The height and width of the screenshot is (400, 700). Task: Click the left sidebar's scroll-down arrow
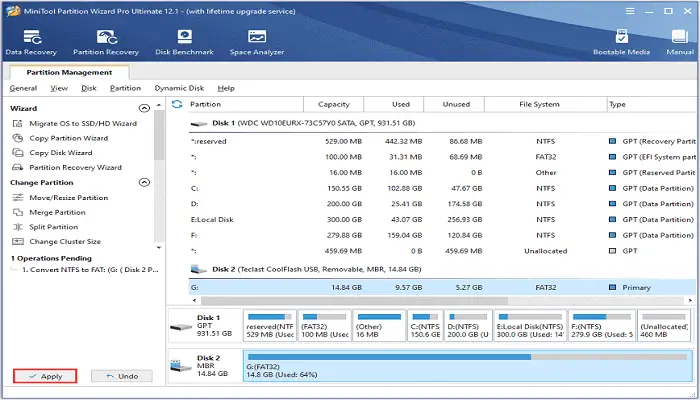159,247
